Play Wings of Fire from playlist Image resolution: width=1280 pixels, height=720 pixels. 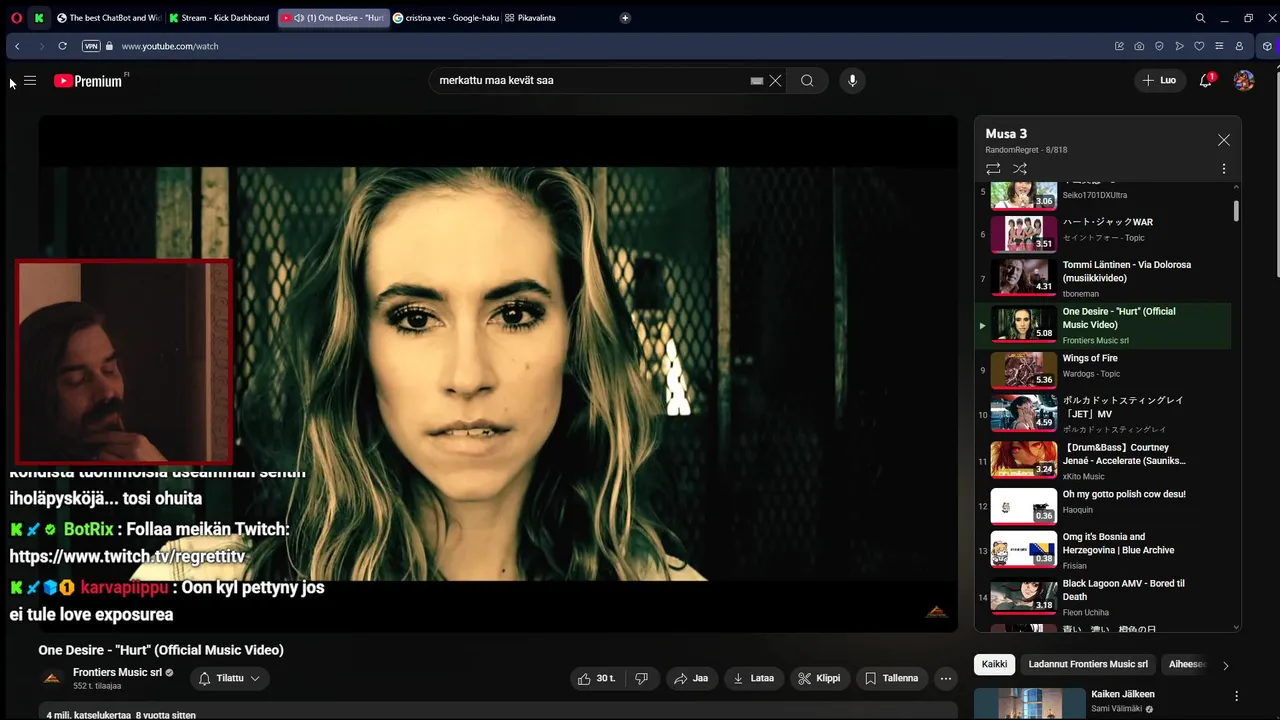click(1105, 369)
